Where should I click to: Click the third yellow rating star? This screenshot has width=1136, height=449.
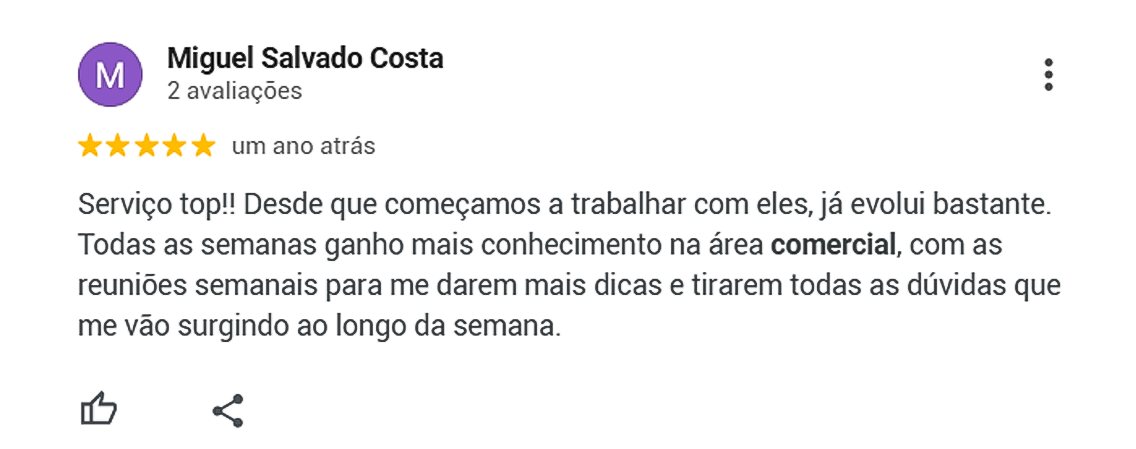146,146
